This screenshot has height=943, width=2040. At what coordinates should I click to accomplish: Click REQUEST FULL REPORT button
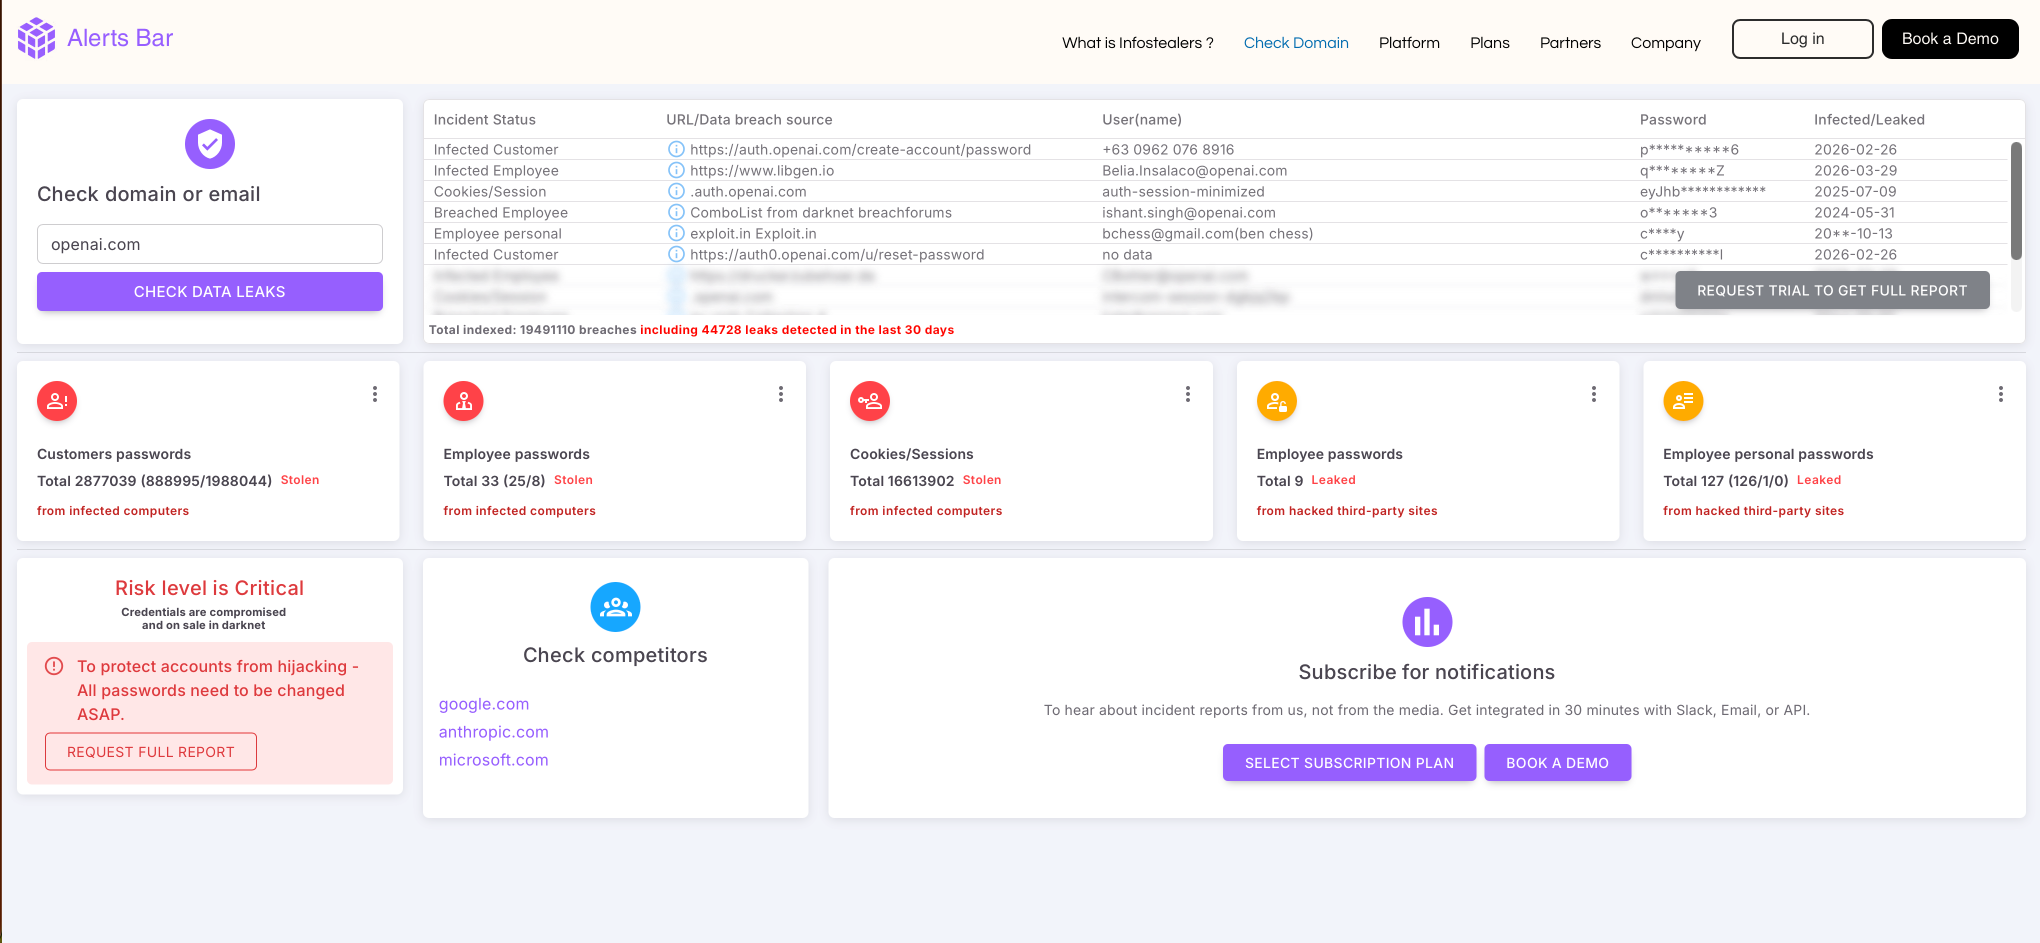[151, 752]
